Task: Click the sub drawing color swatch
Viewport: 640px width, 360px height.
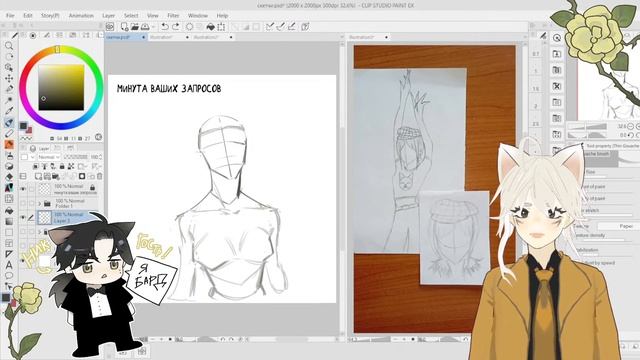Action: coord(29,130)
